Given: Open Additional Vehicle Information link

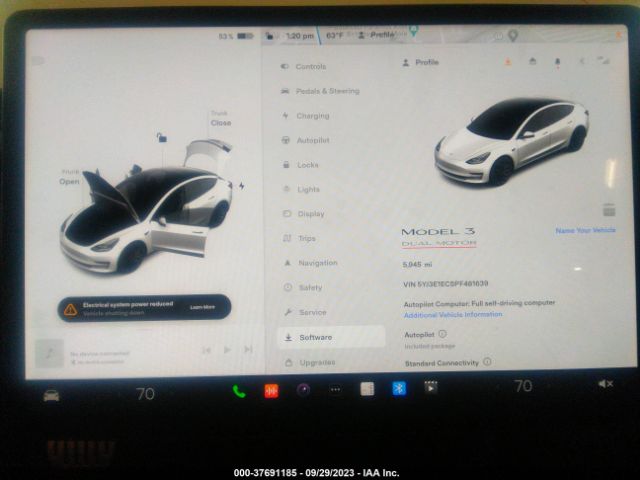Looking at the screenshot, I should [x=453, y=315].
